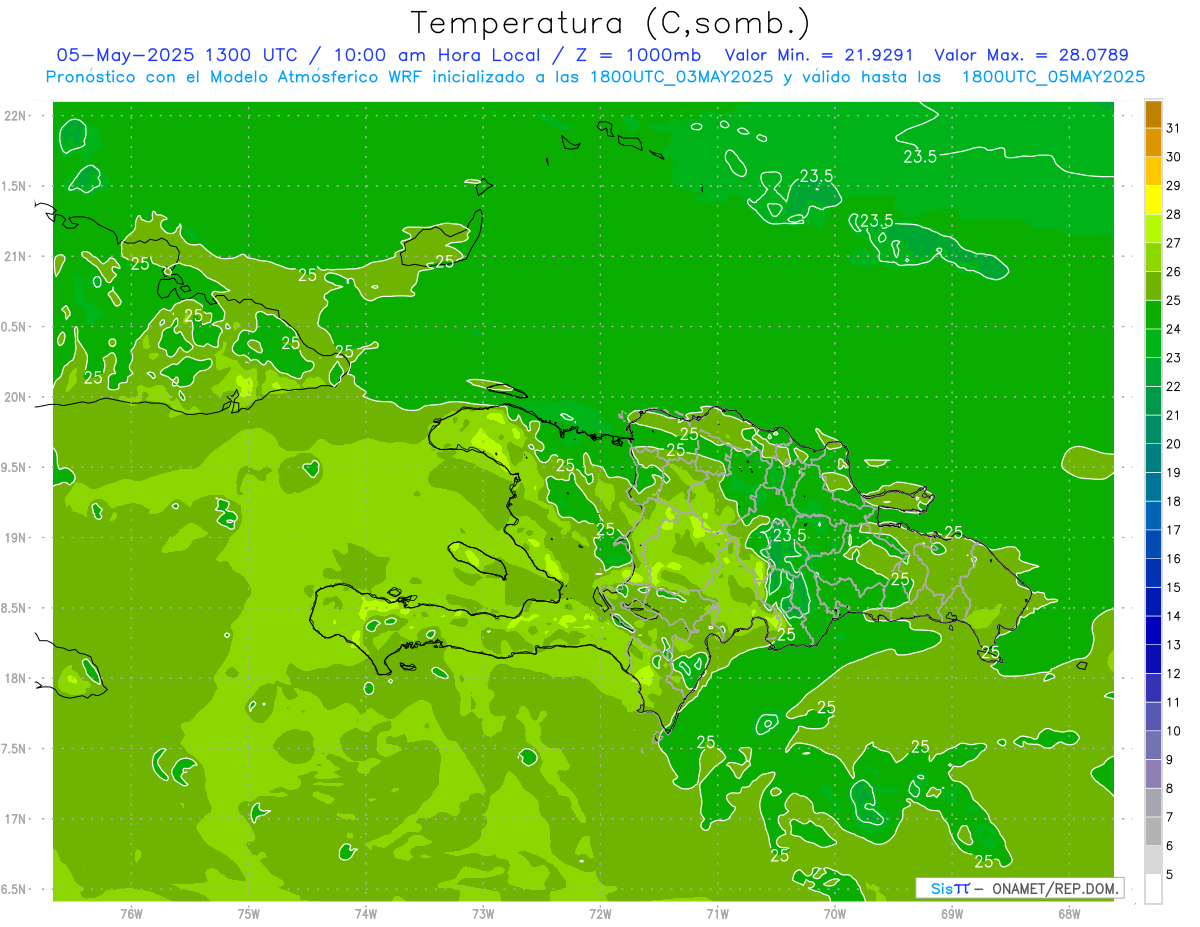The height and width of the screenshot is (927, 1200).
Task: Click the legend value label '31'
Action: pos(1173,128)
